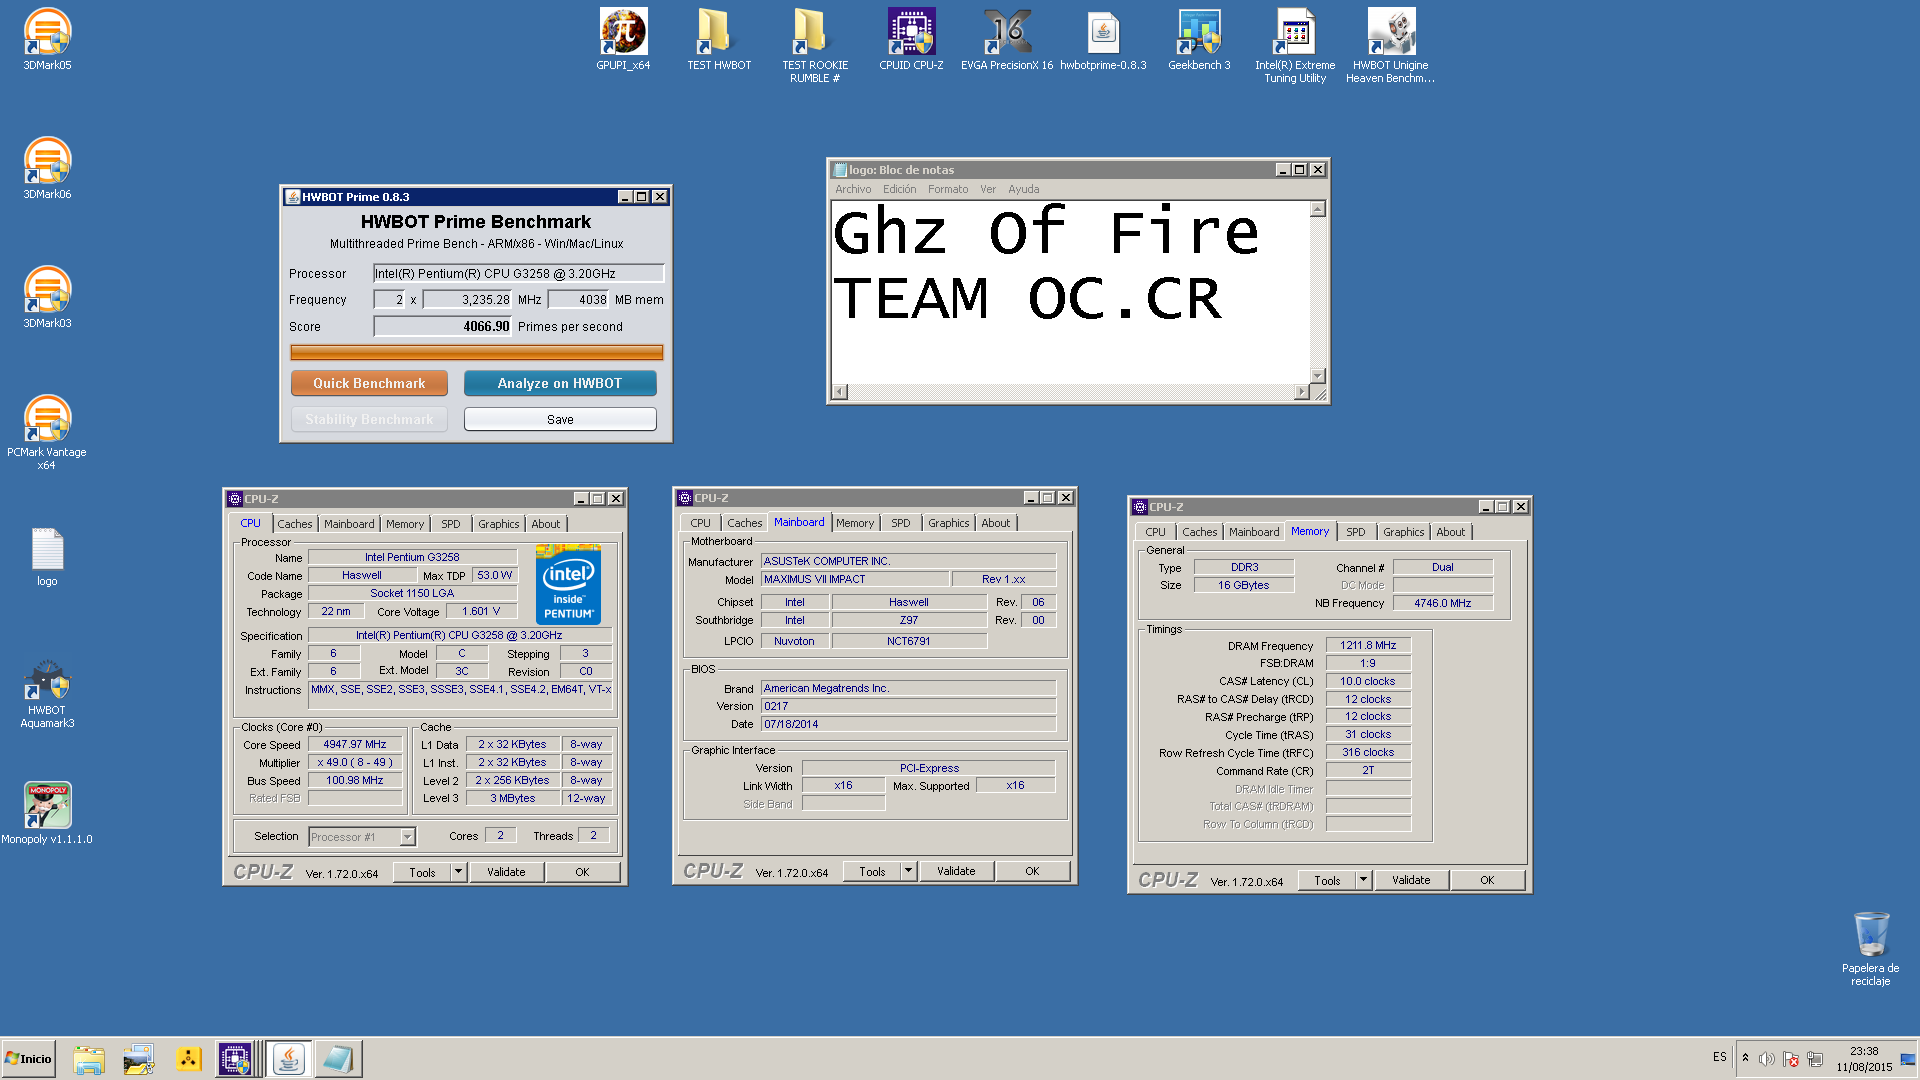Open About tab in middle CPU-Z window

coord(995,523)
